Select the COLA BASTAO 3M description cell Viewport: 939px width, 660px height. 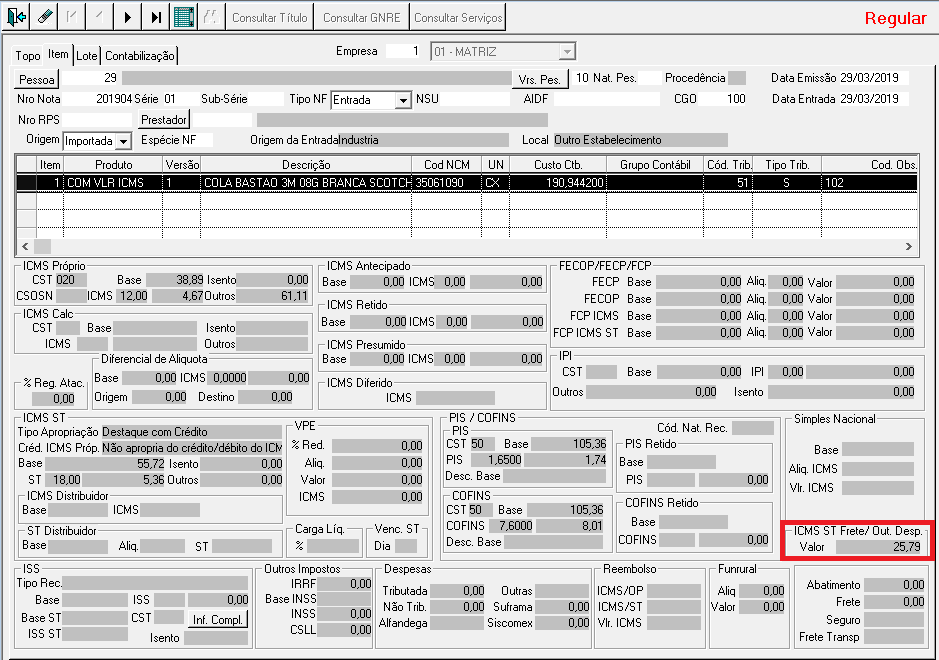pyautogui.click(x=306, y=183)
